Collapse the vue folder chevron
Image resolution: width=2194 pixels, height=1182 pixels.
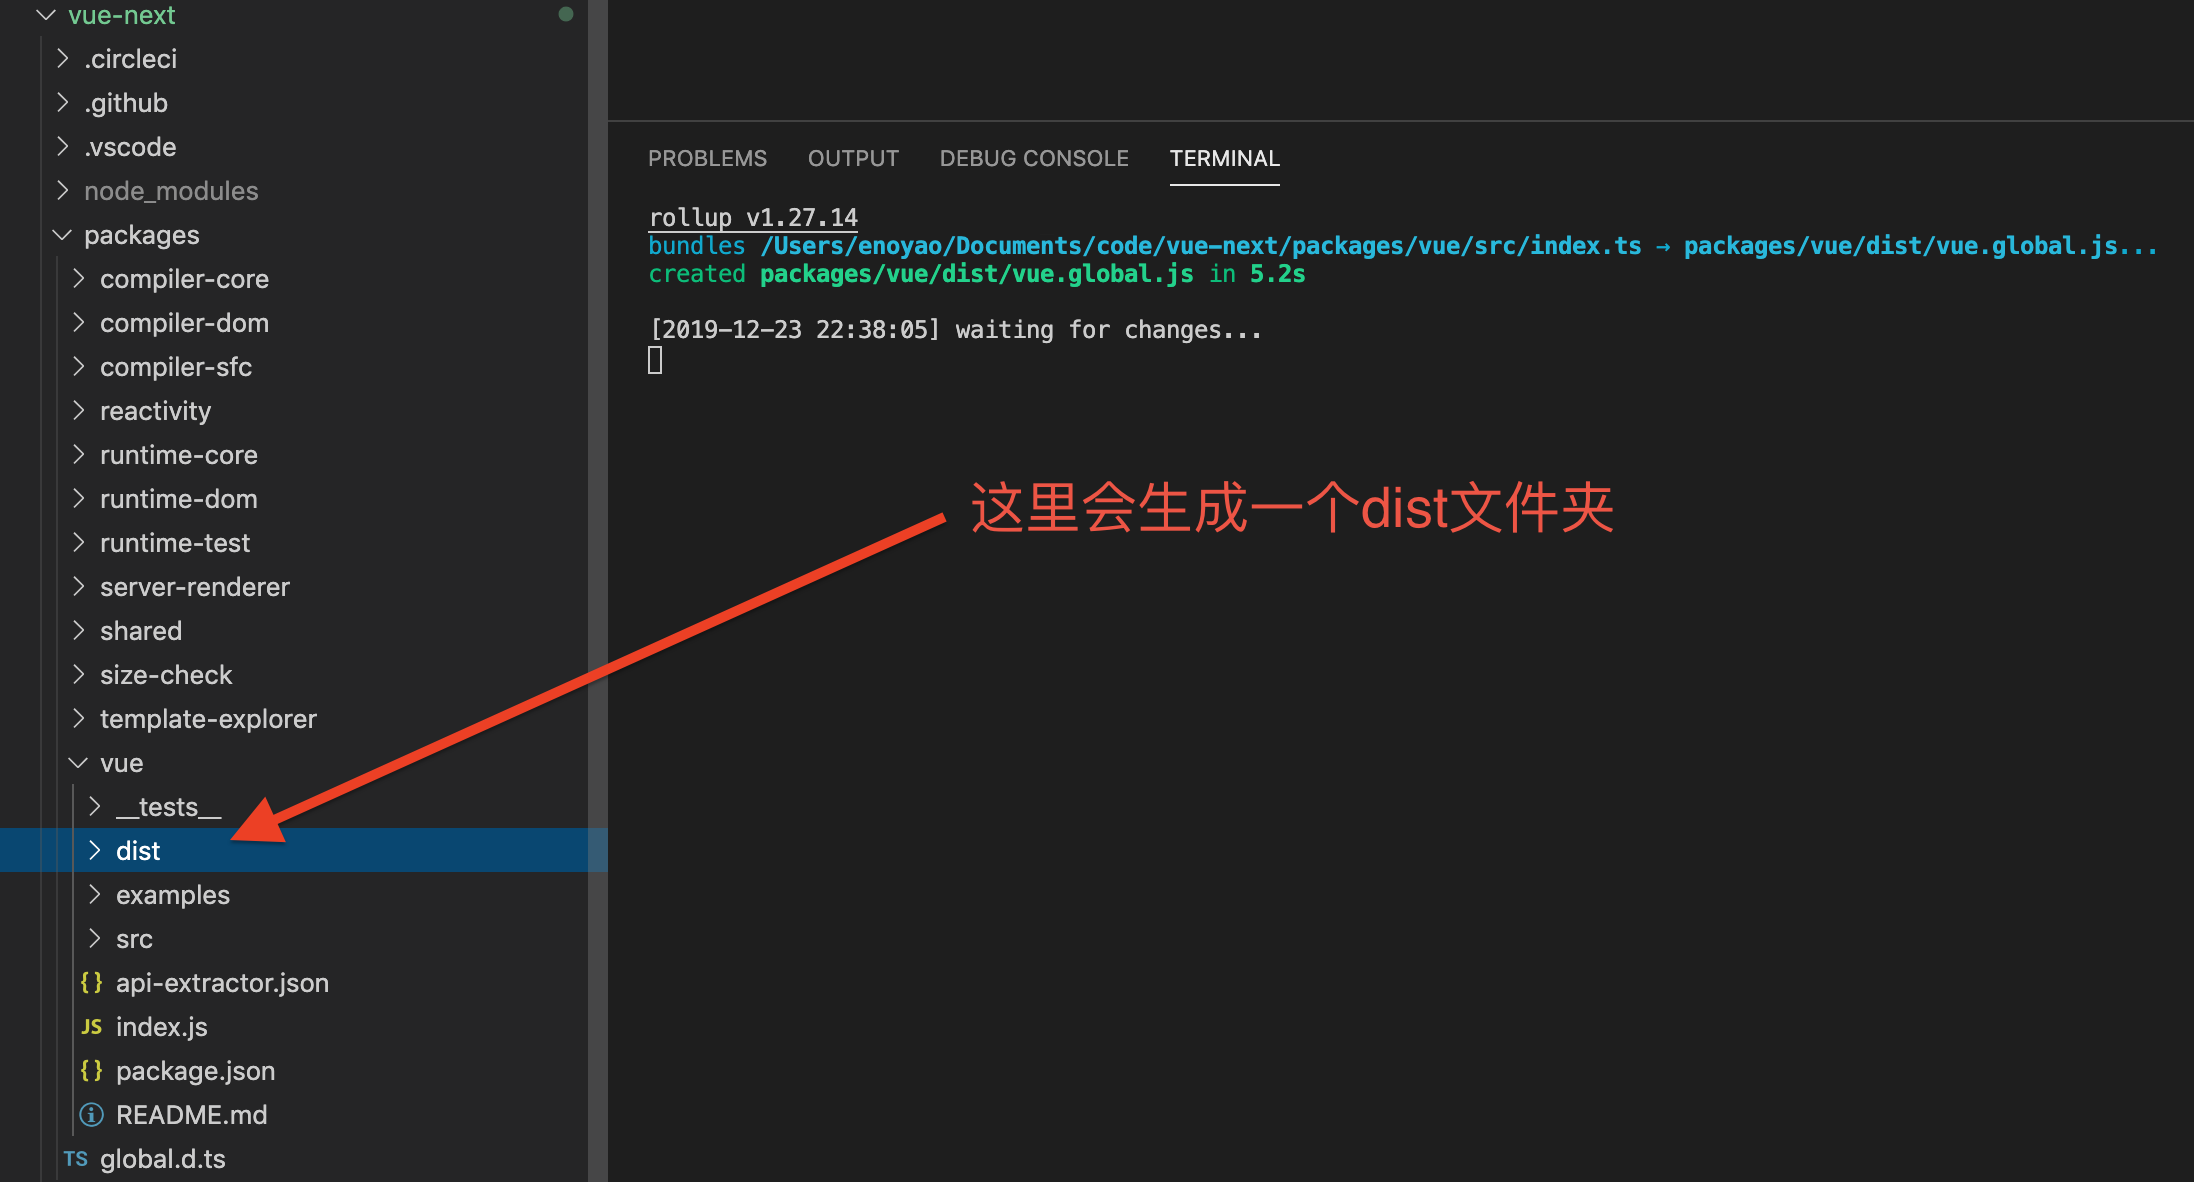78,763
